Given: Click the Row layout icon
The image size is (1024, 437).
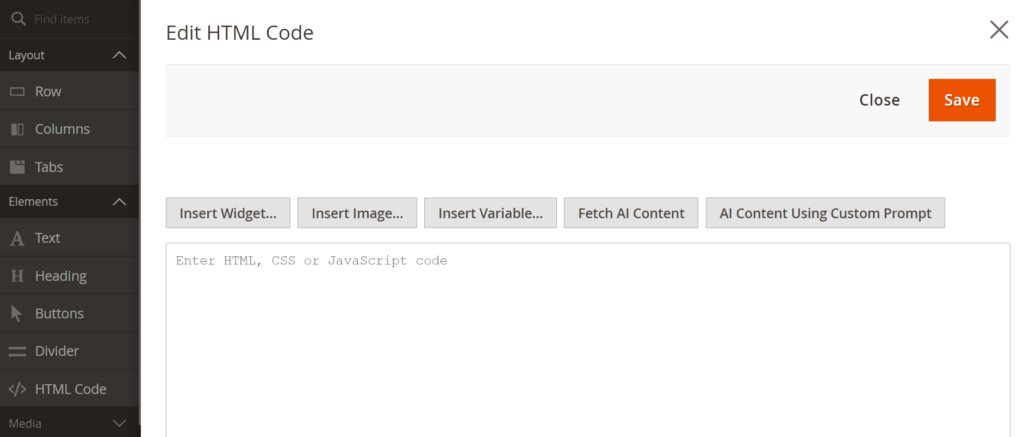Looking at the screenshot, I should (17, 91).
